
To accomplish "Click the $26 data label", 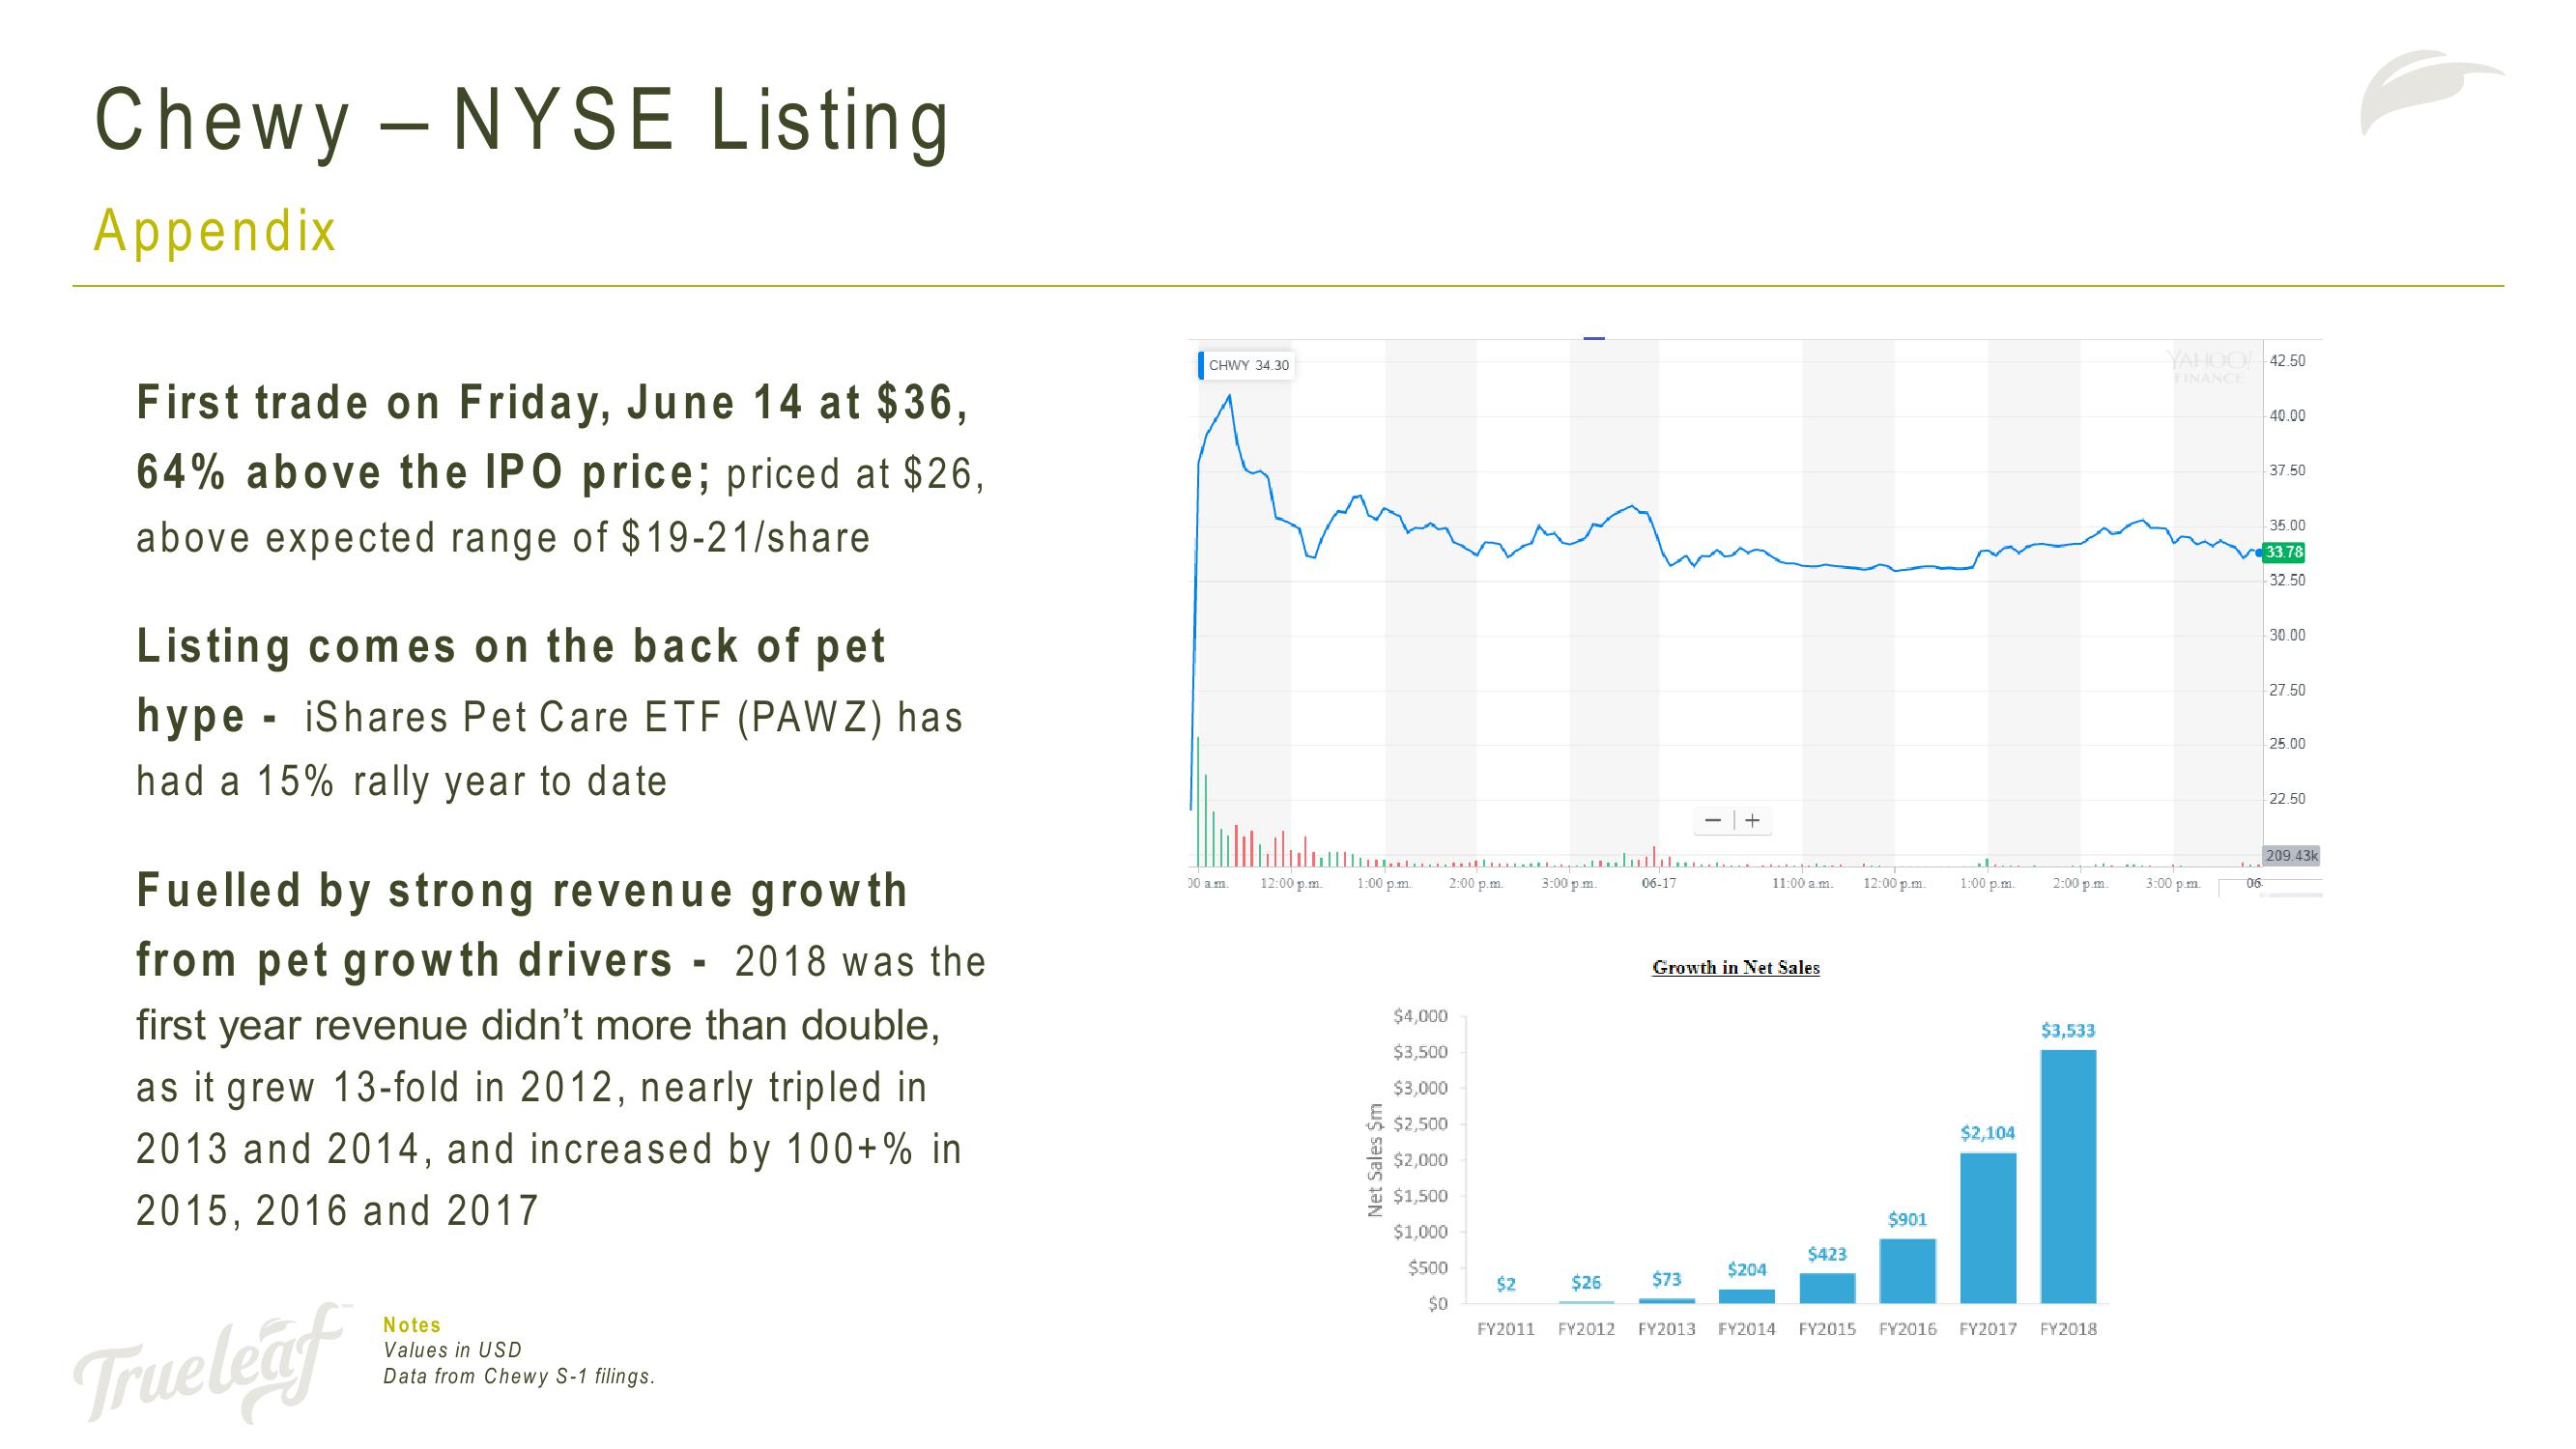I will pos(1586,1283).
